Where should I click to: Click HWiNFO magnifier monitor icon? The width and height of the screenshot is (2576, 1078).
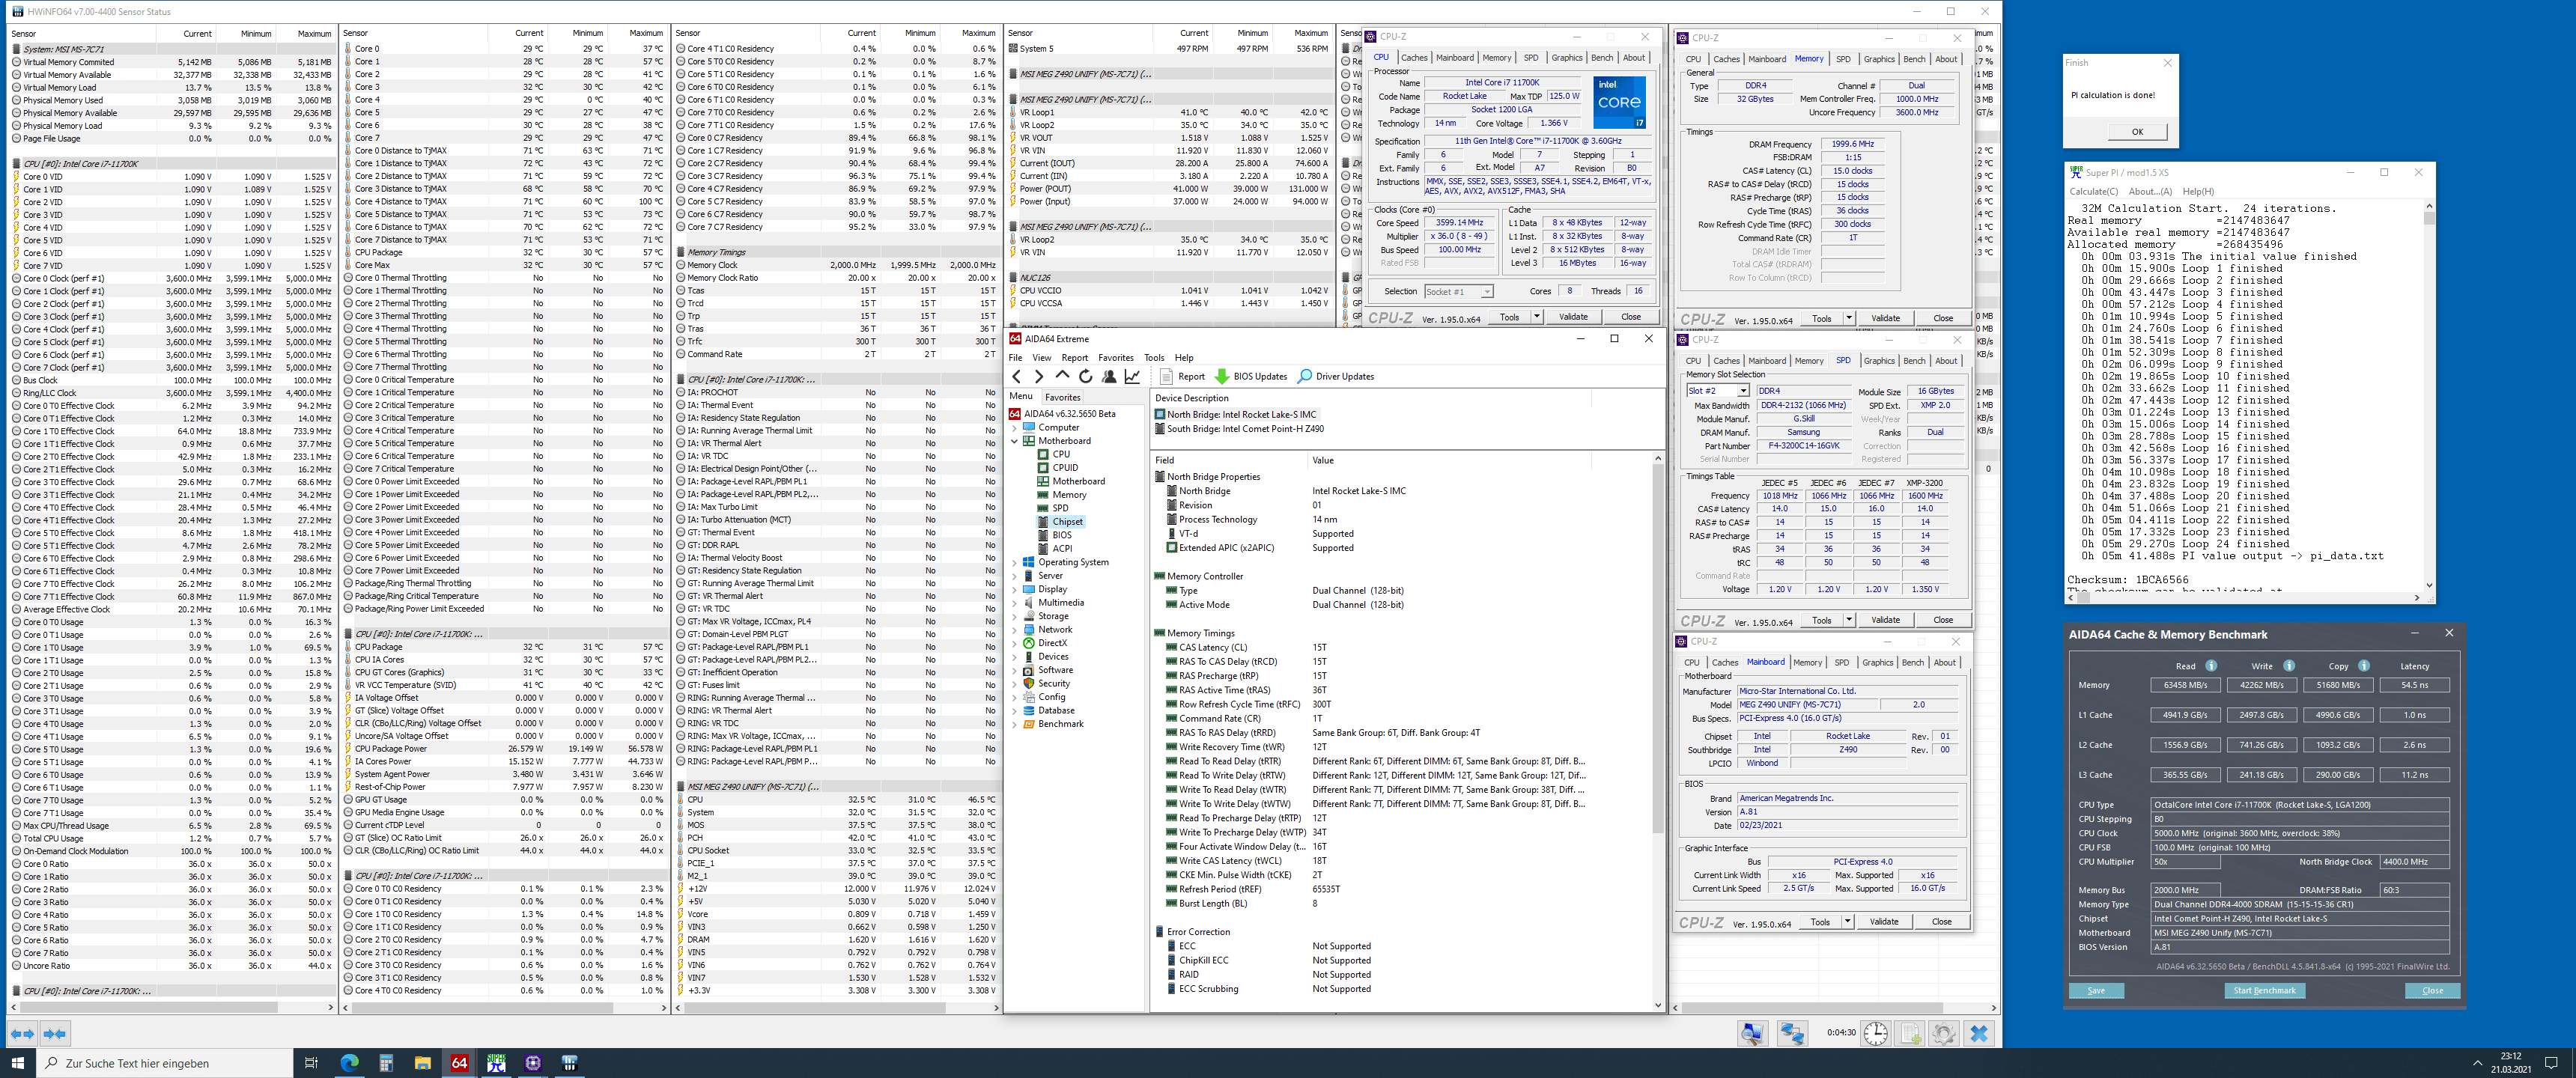(x=1752, y=1034)
